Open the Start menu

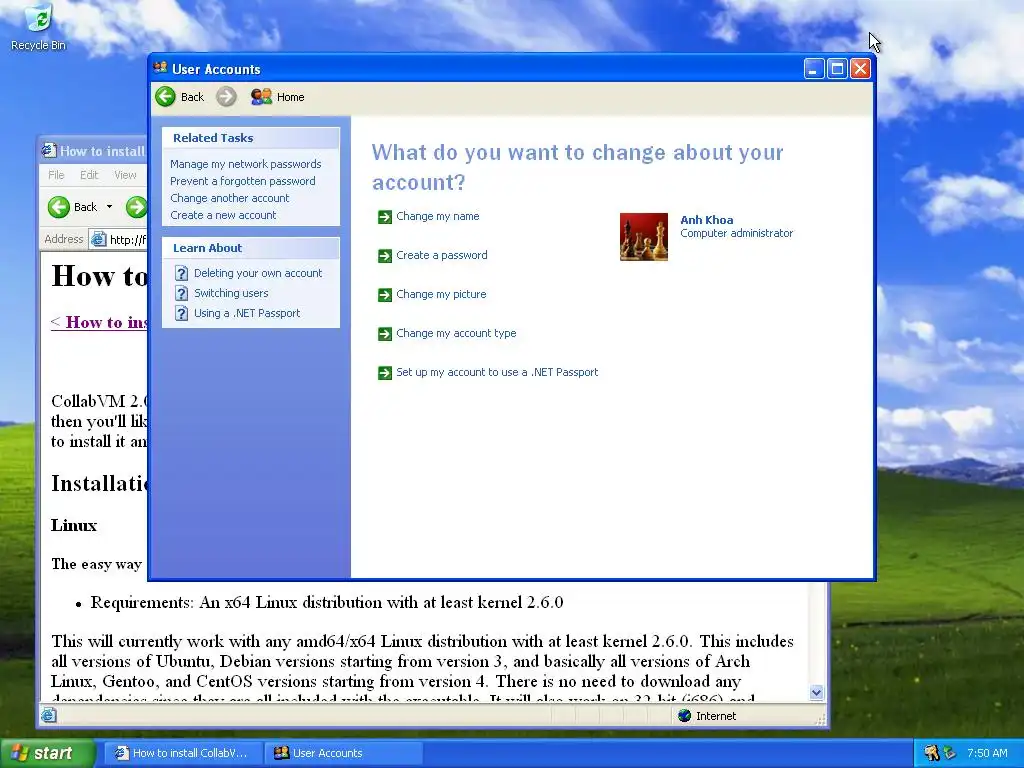click(x=47, y=753)
